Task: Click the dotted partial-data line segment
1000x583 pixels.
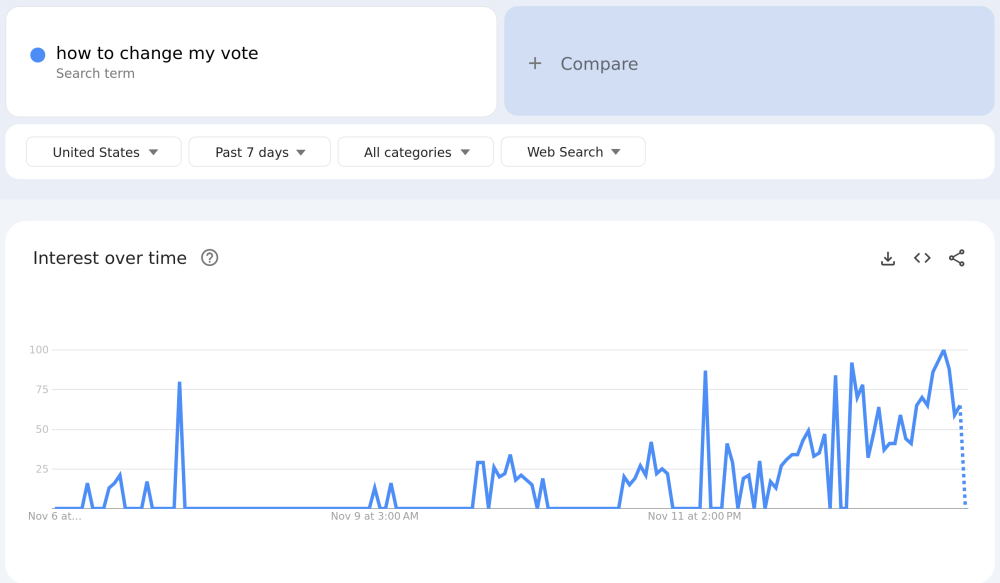Action: coord(963,460)
